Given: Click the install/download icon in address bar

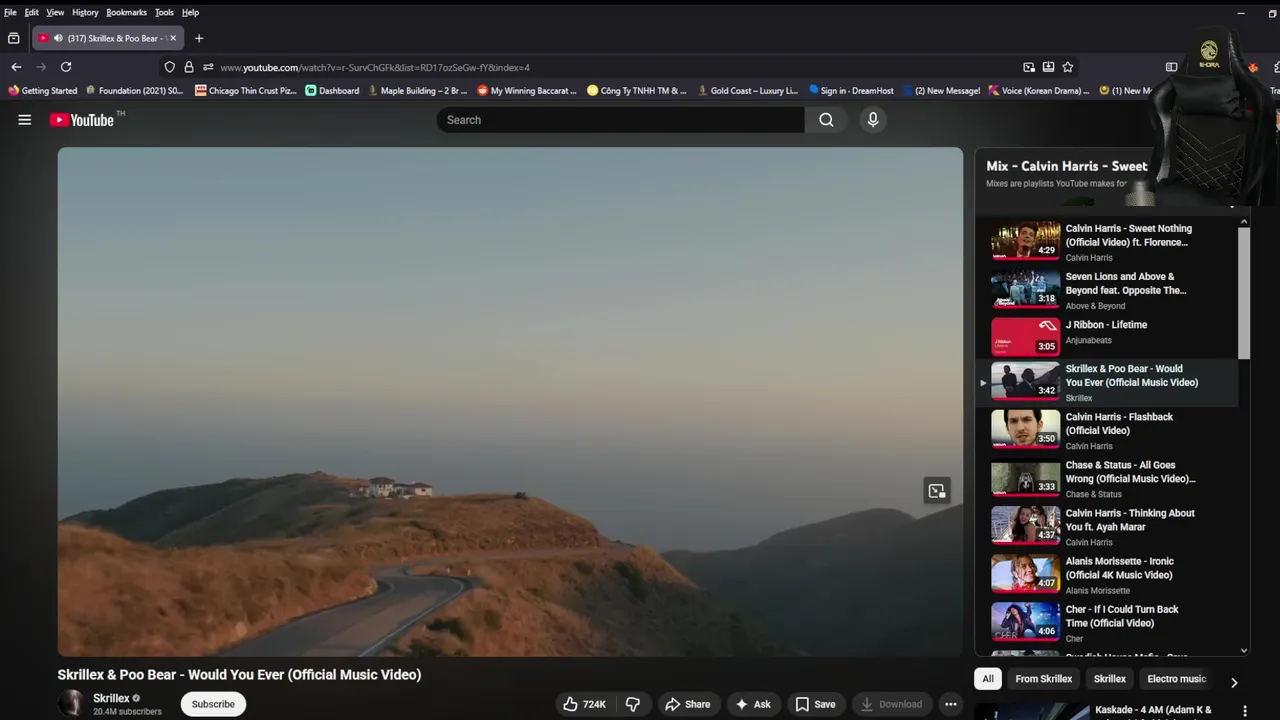Looking at the screenshot, I should (x=1048, y=67).
